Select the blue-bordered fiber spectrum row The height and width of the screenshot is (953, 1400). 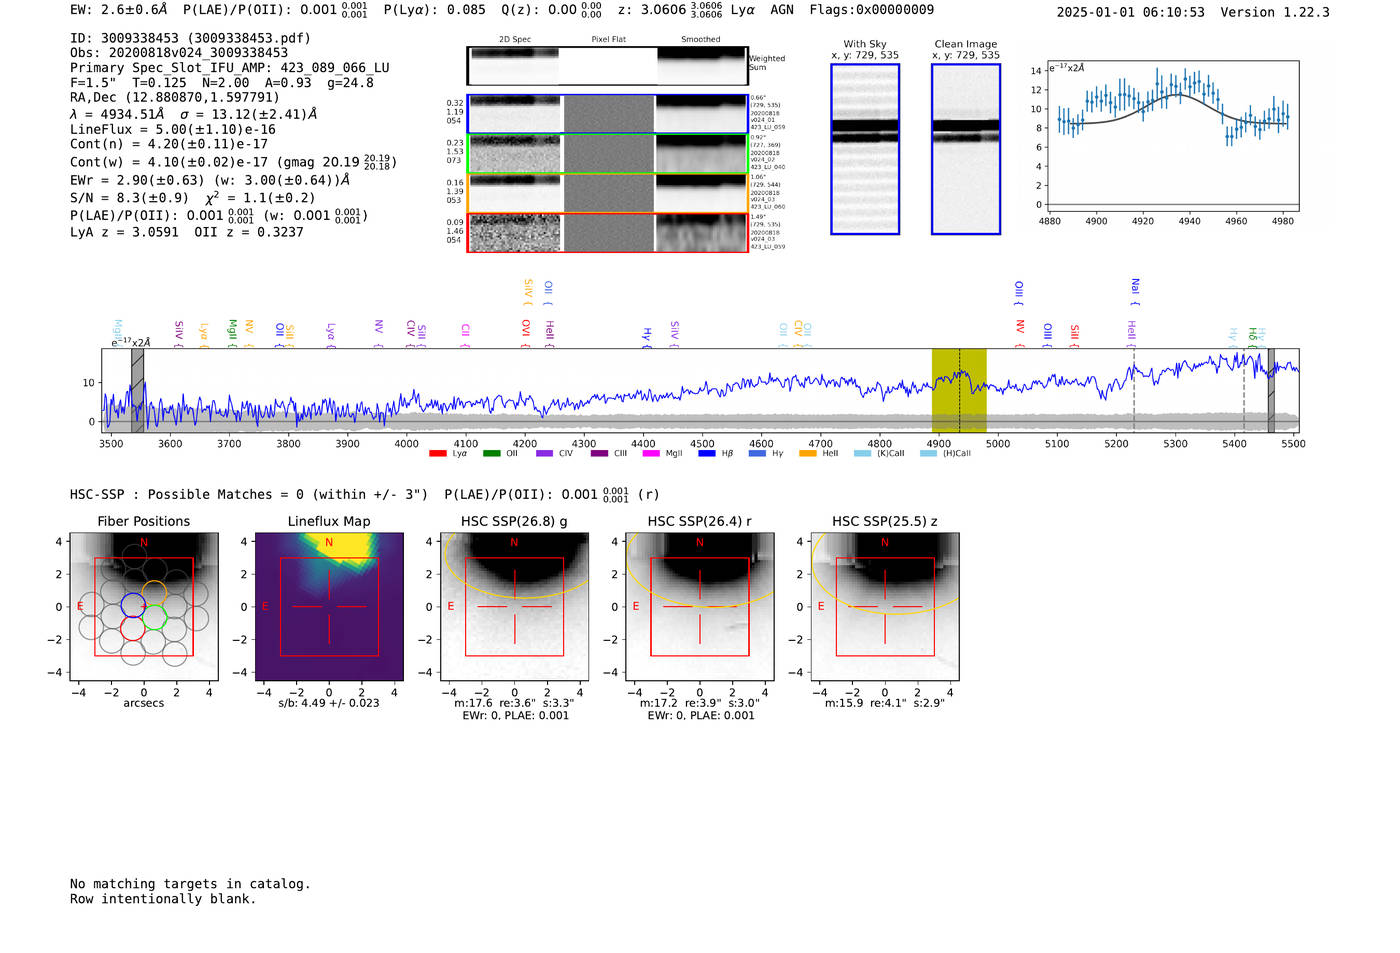607,114
